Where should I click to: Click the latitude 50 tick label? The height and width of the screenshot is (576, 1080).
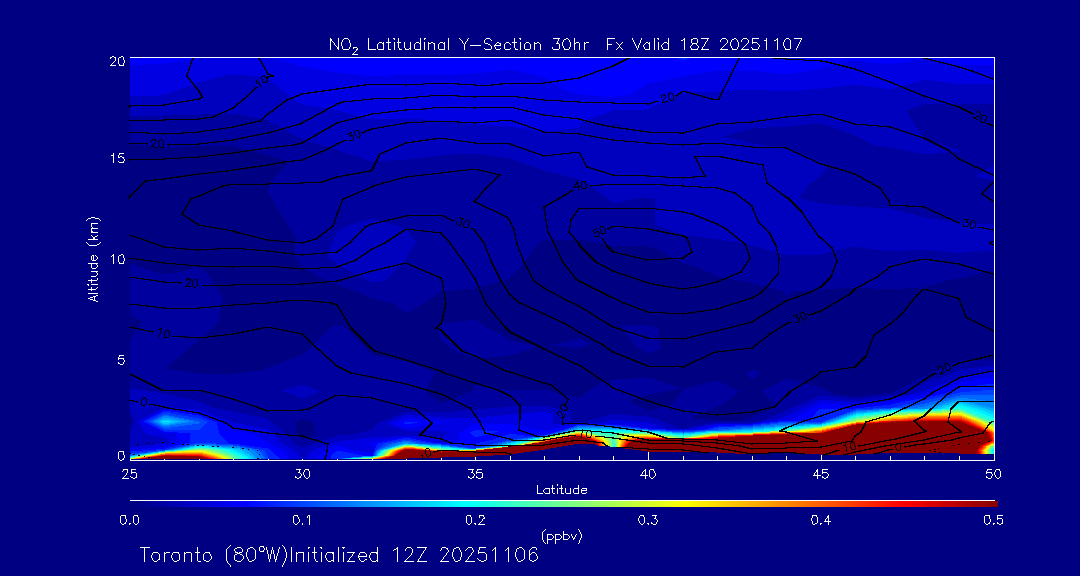pyautogui.click(x=993, y=472)
